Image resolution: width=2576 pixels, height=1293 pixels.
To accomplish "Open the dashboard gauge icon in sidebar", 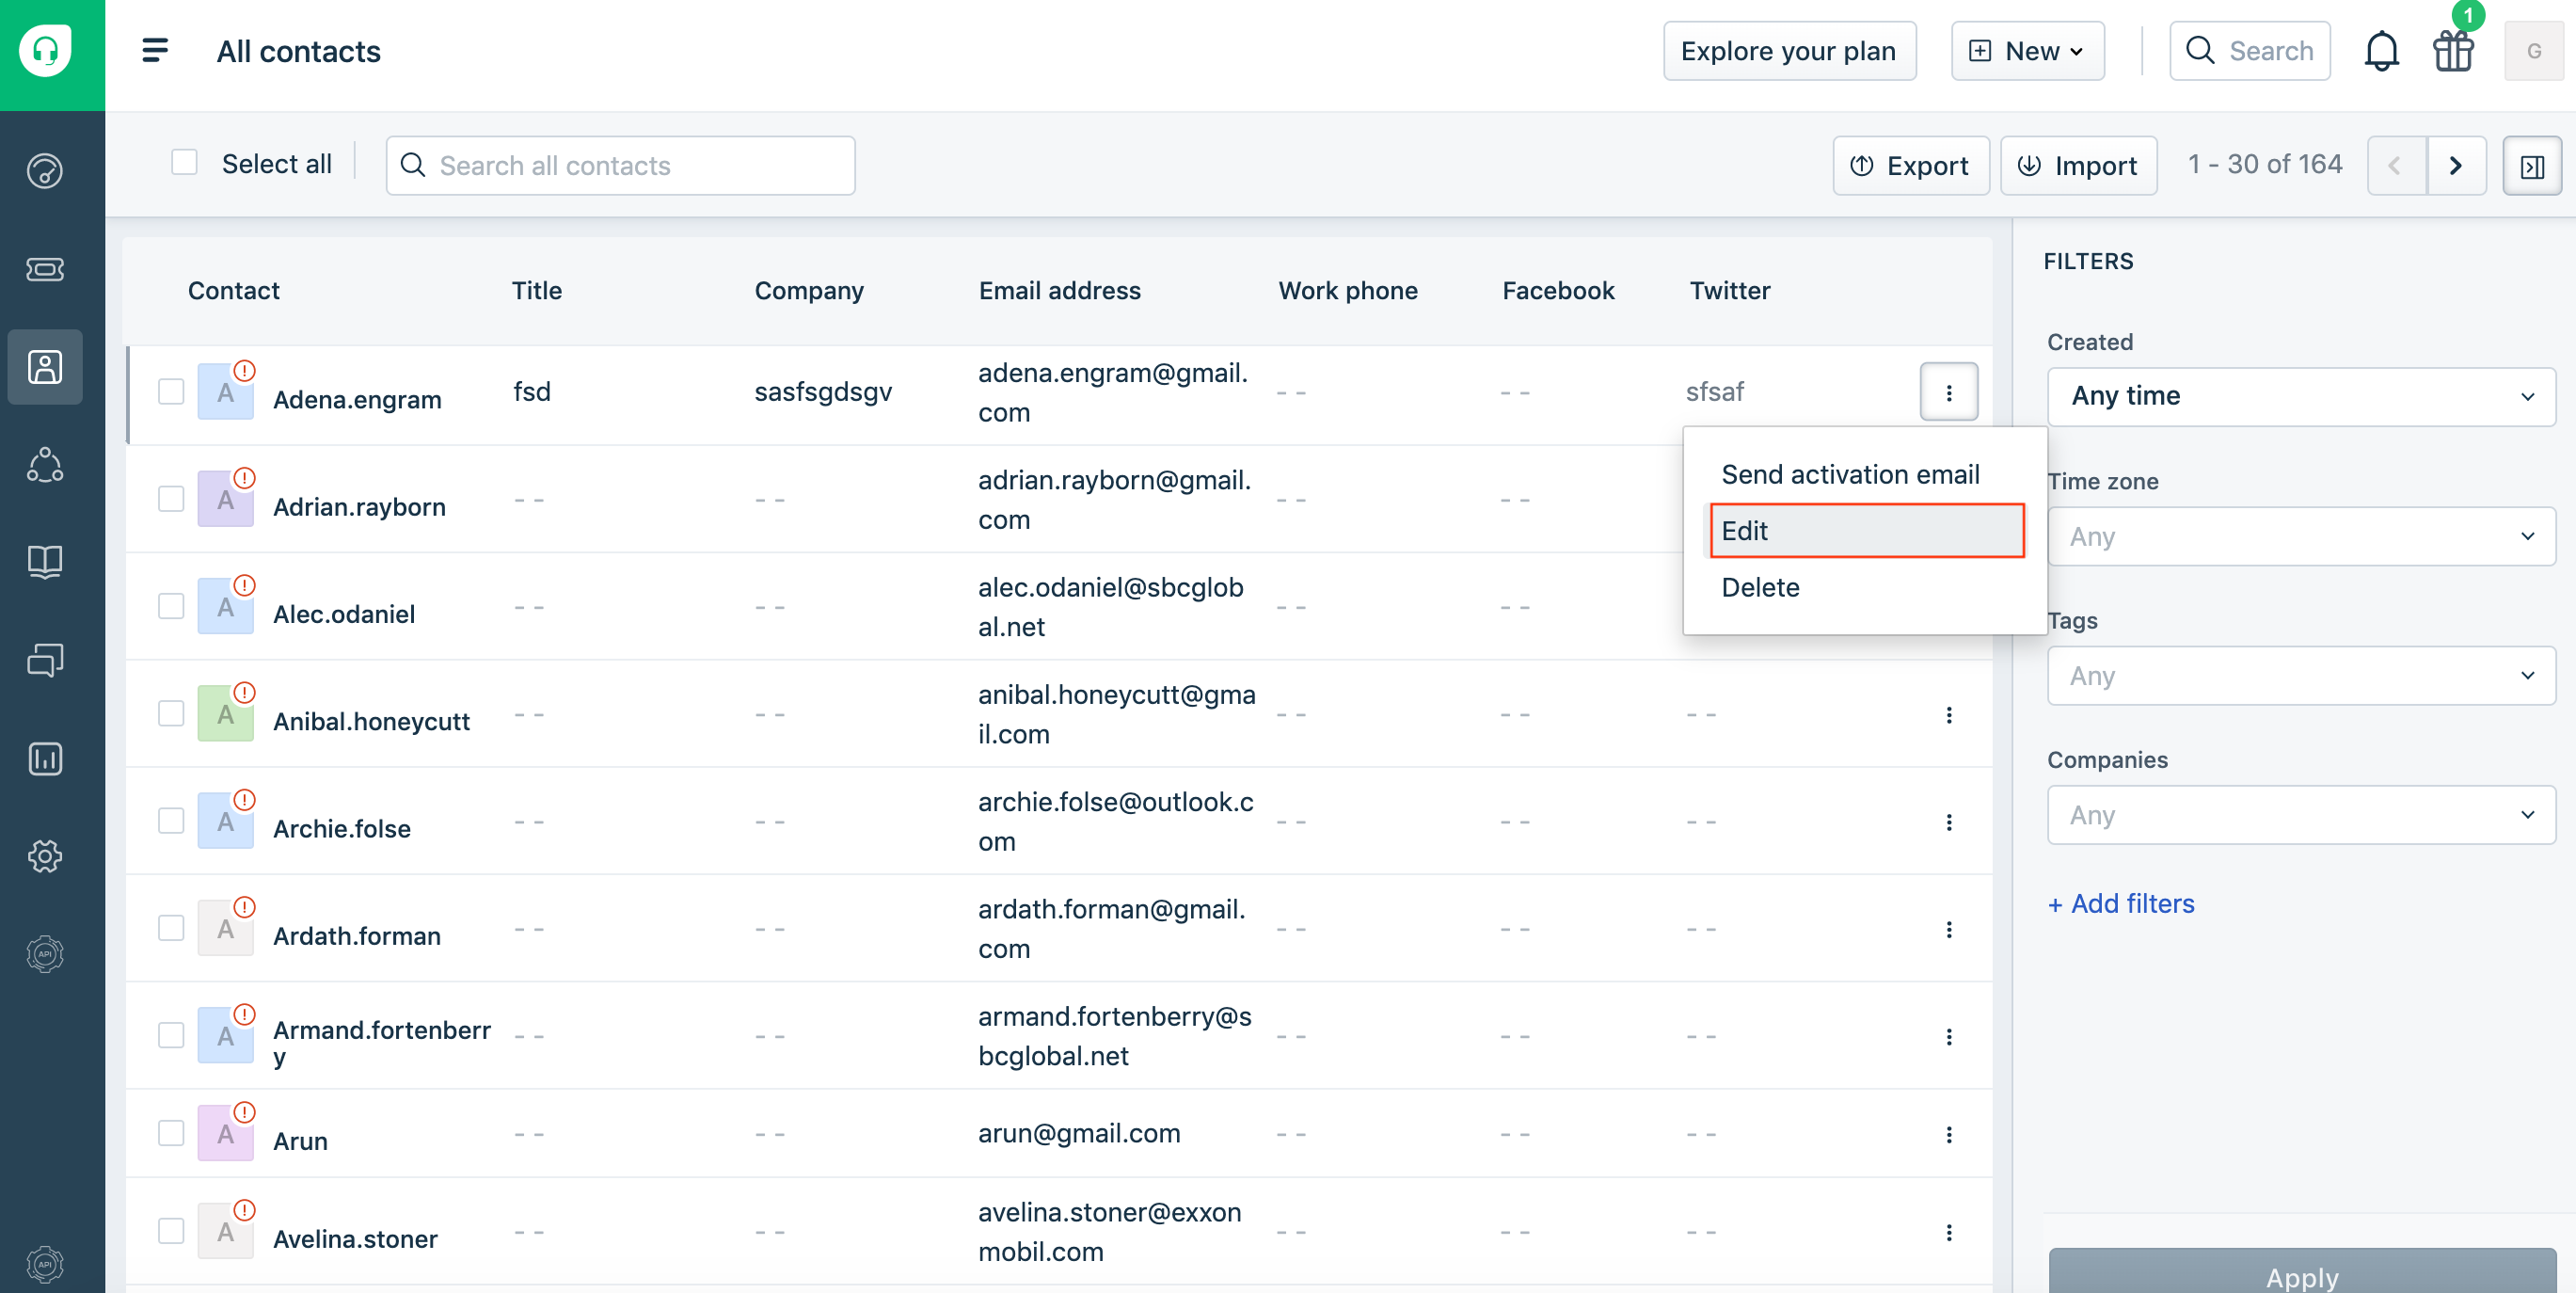I will [x=45, y=170].
